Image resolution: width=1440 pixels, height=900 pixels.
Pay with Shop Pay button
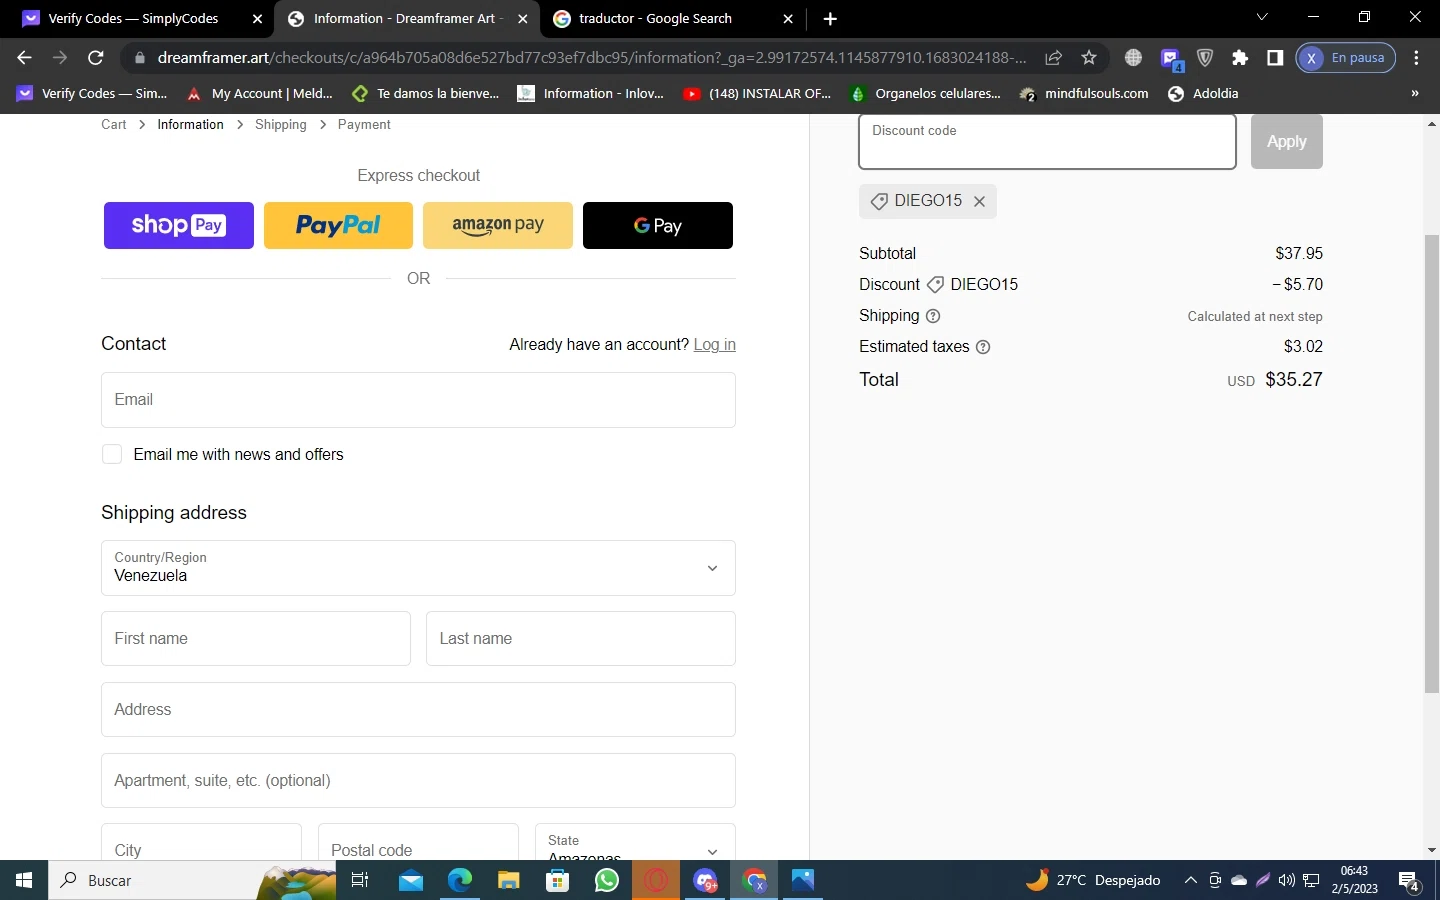pos(179,225)
